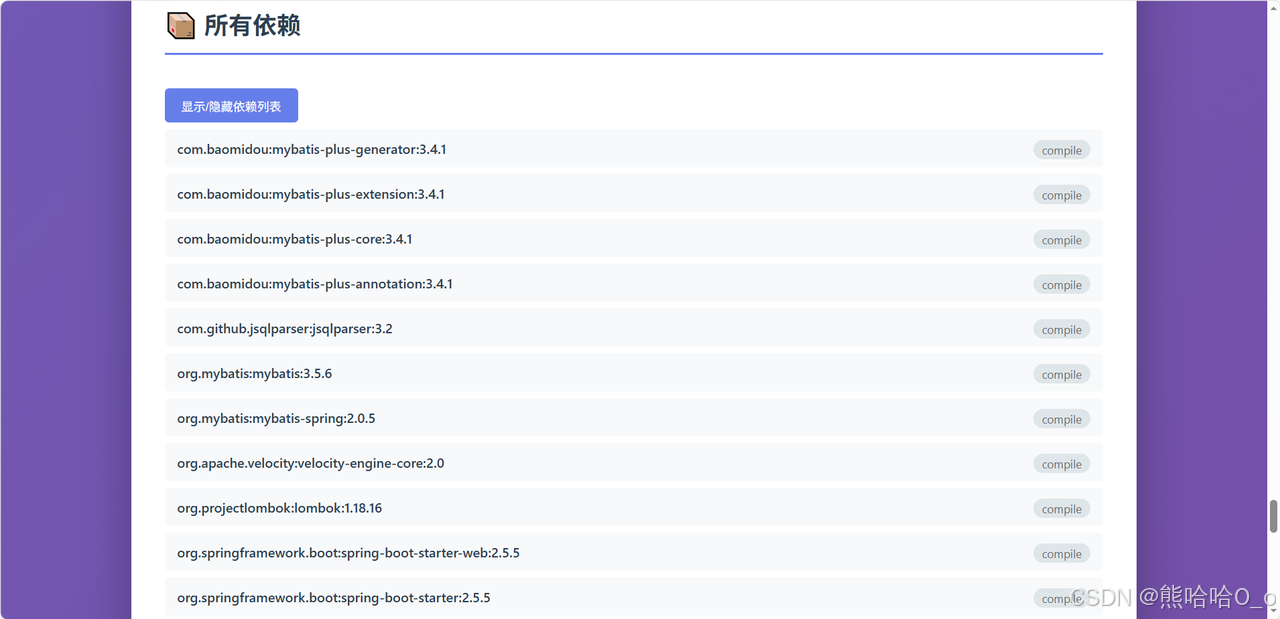Select org.mybatis:mybatis:3.5.6 dependency
The image size is (1280, 619).
coord(633,374)
